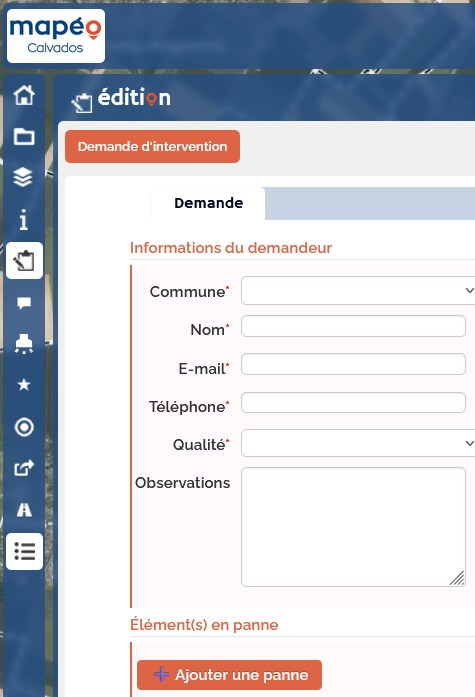
Task: Toggle the bulleted list icon
Action: tap(24, 551)
